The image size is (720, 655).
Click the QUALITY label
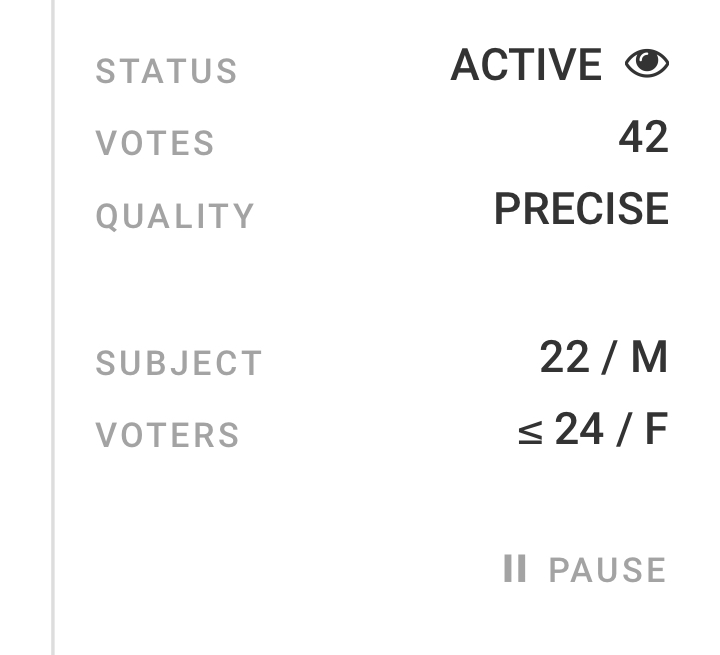point(175,217)
